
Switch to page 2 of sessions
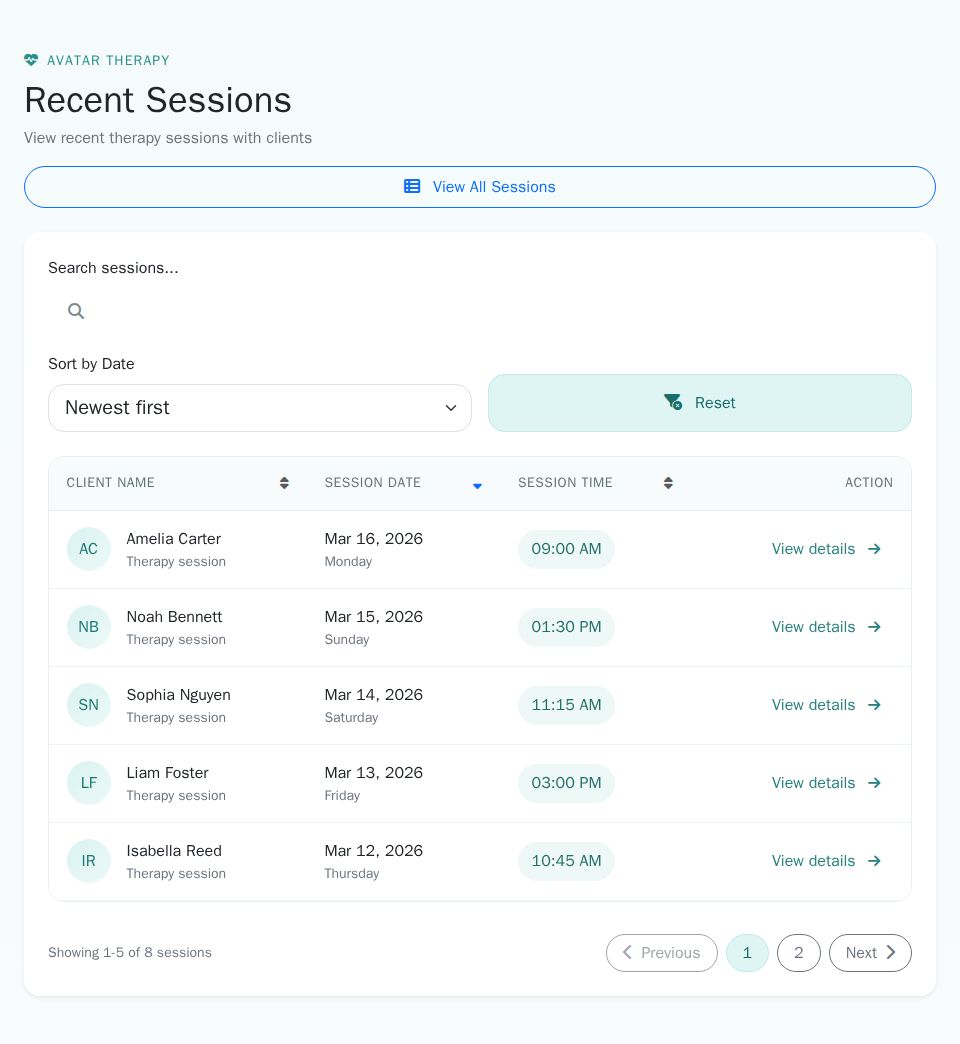[x=798, y=952]
